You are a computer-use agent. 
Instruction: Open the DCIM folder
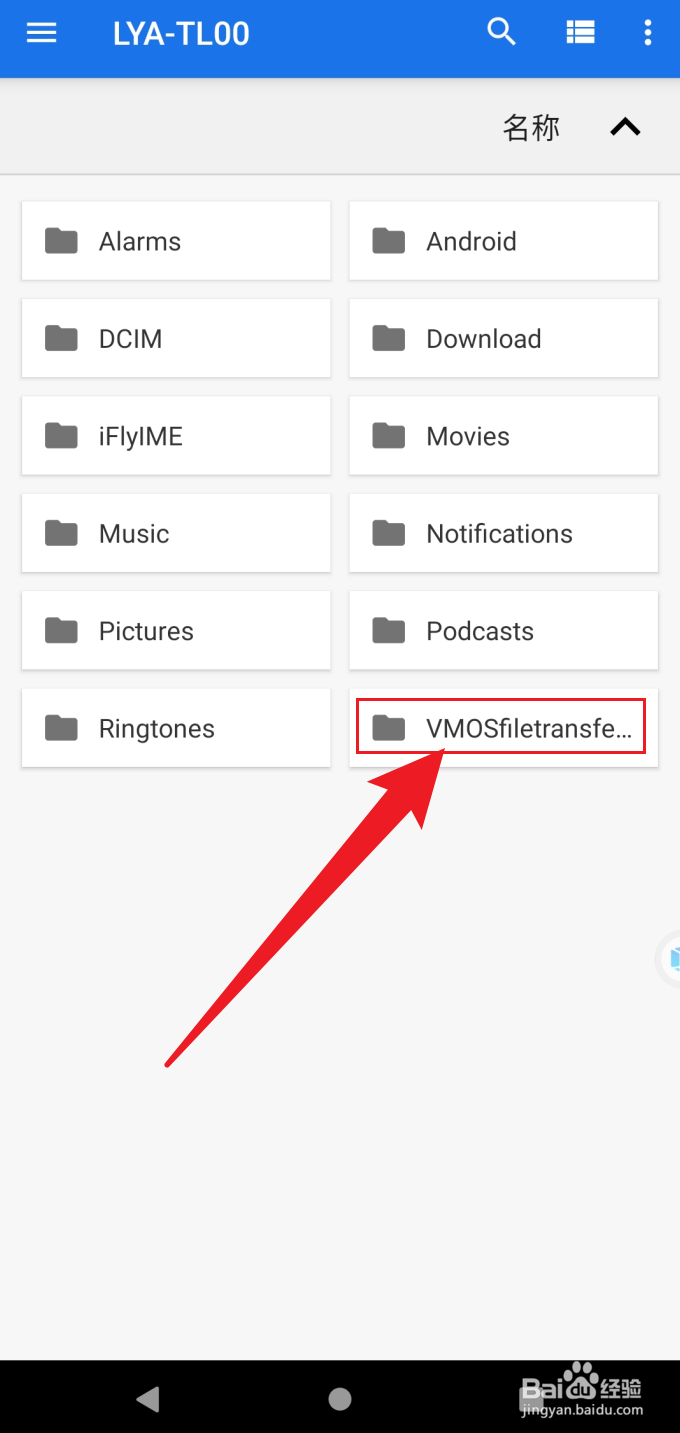click(176, 338)
